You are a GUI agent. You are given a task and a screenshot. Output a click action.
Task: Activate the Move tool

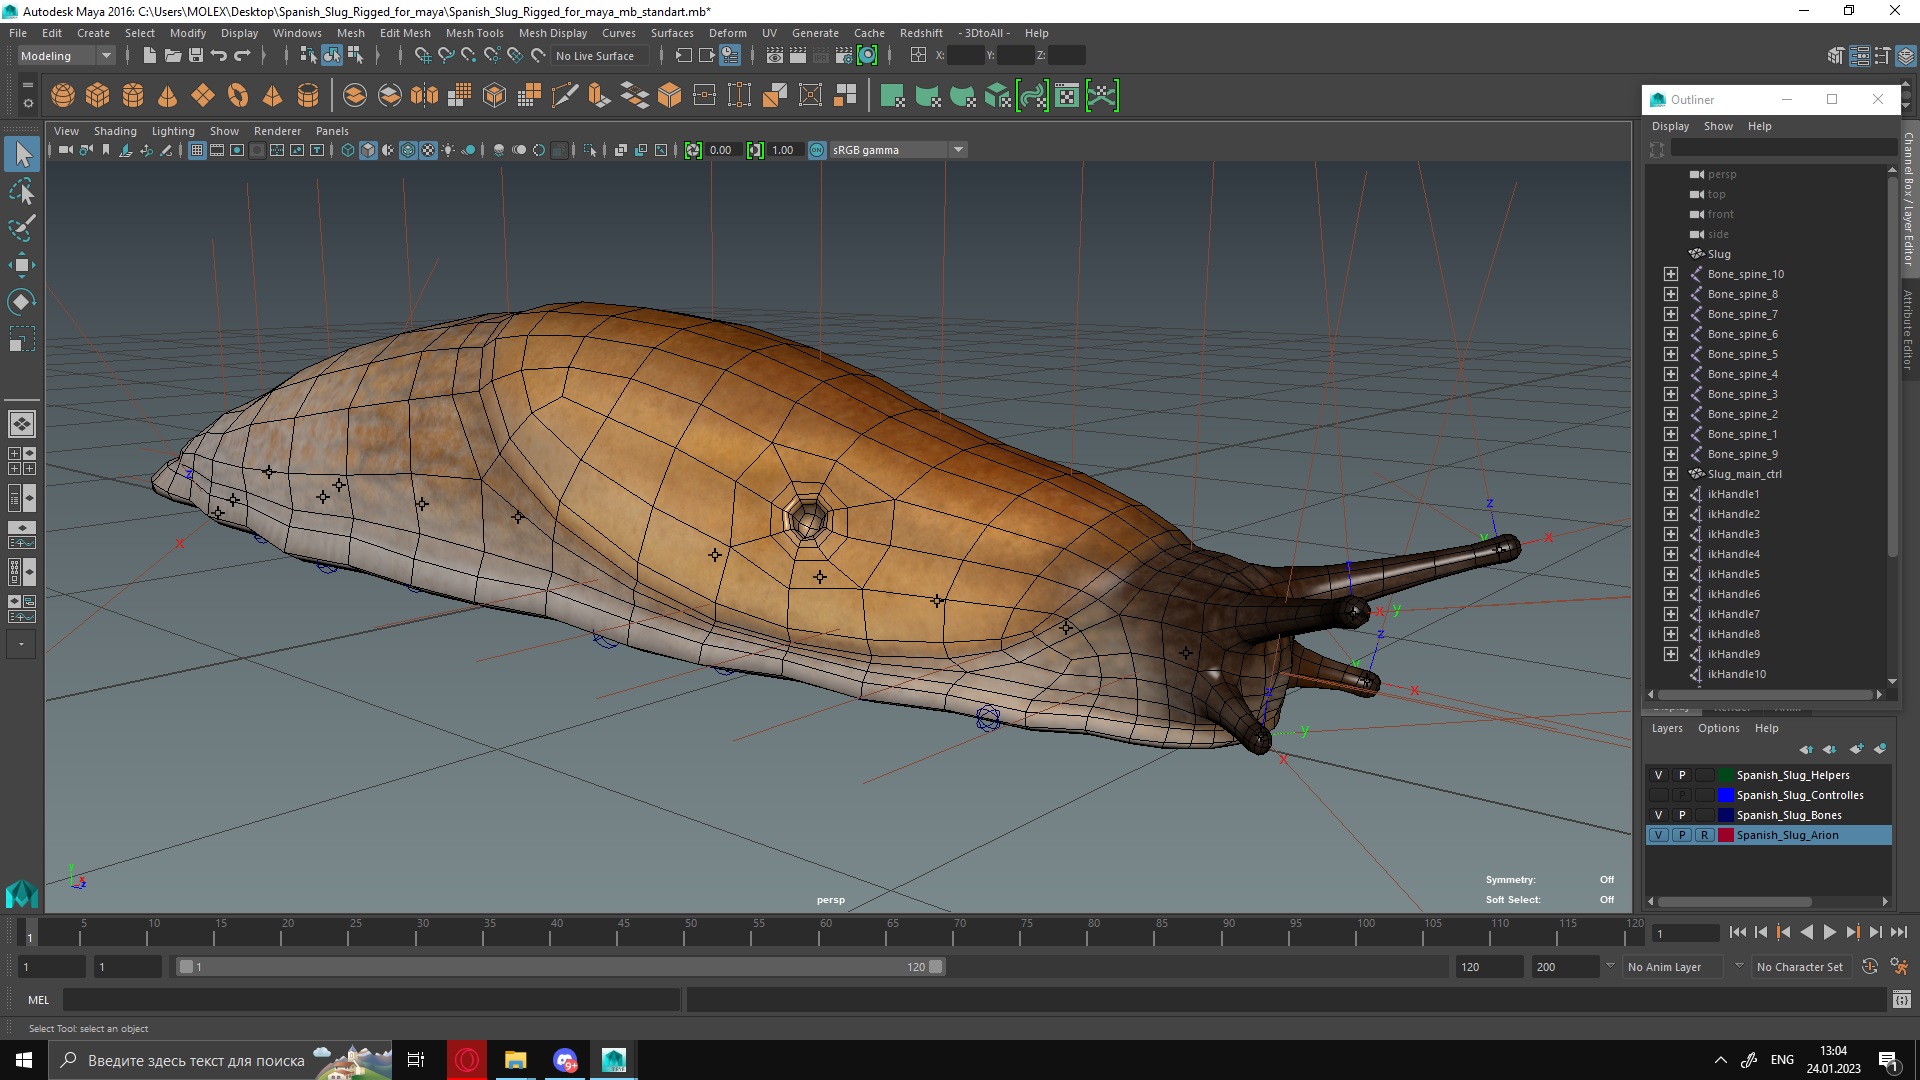coord(22,265)
